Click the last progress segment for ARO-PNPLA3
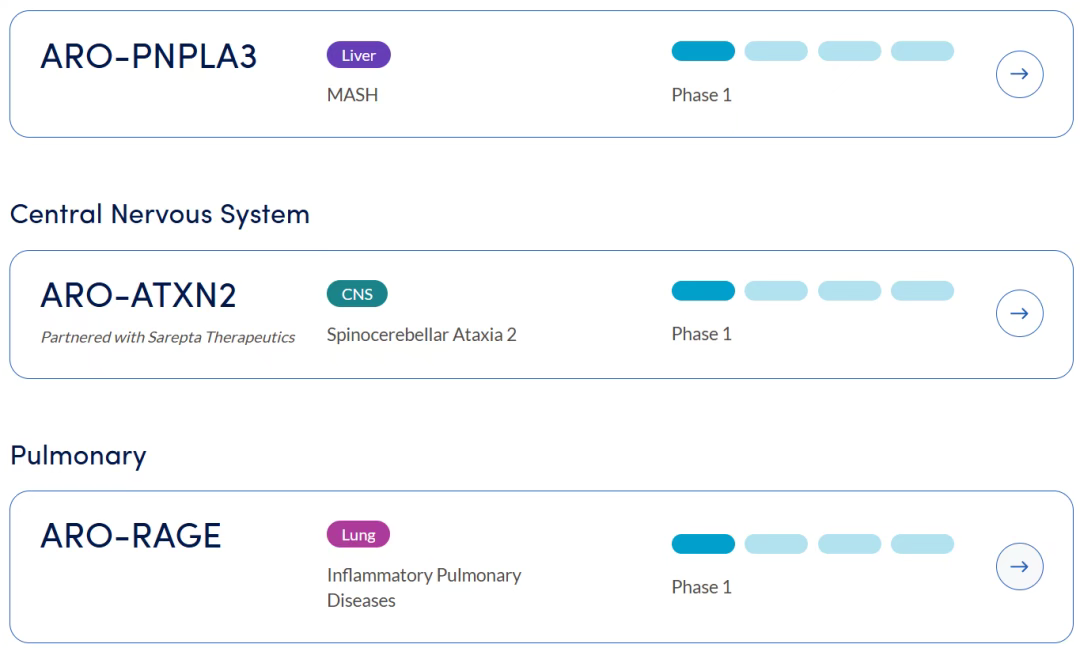Screen dimensions: 1080x648 [922, 51]
